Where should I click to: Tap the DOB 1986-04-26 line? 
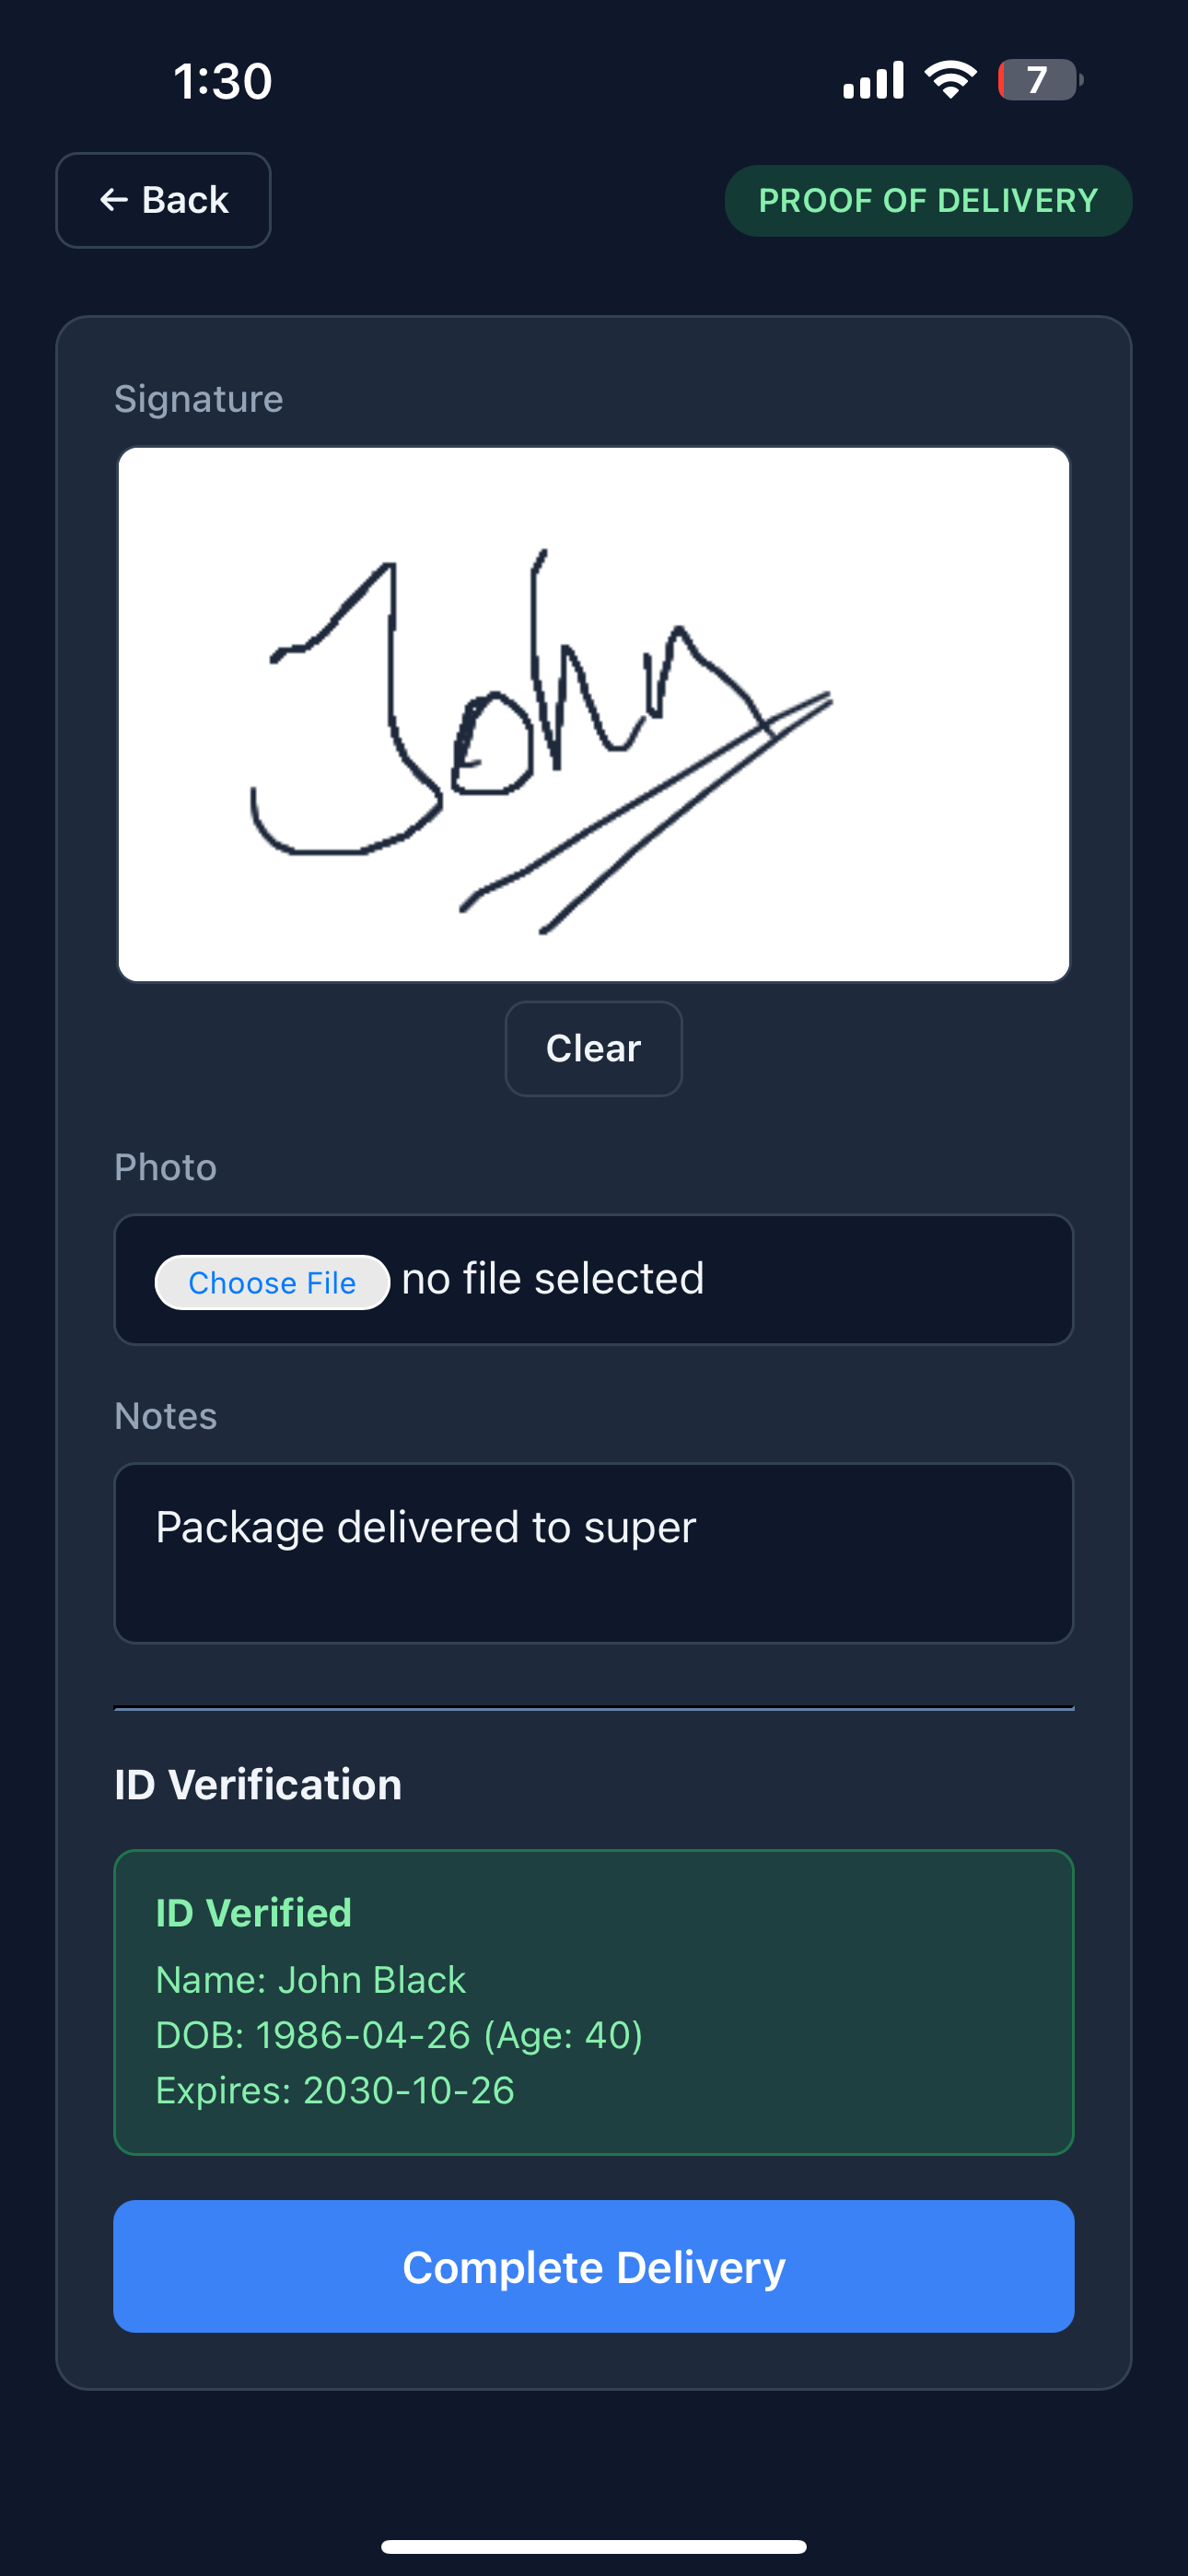(399, 2035)
